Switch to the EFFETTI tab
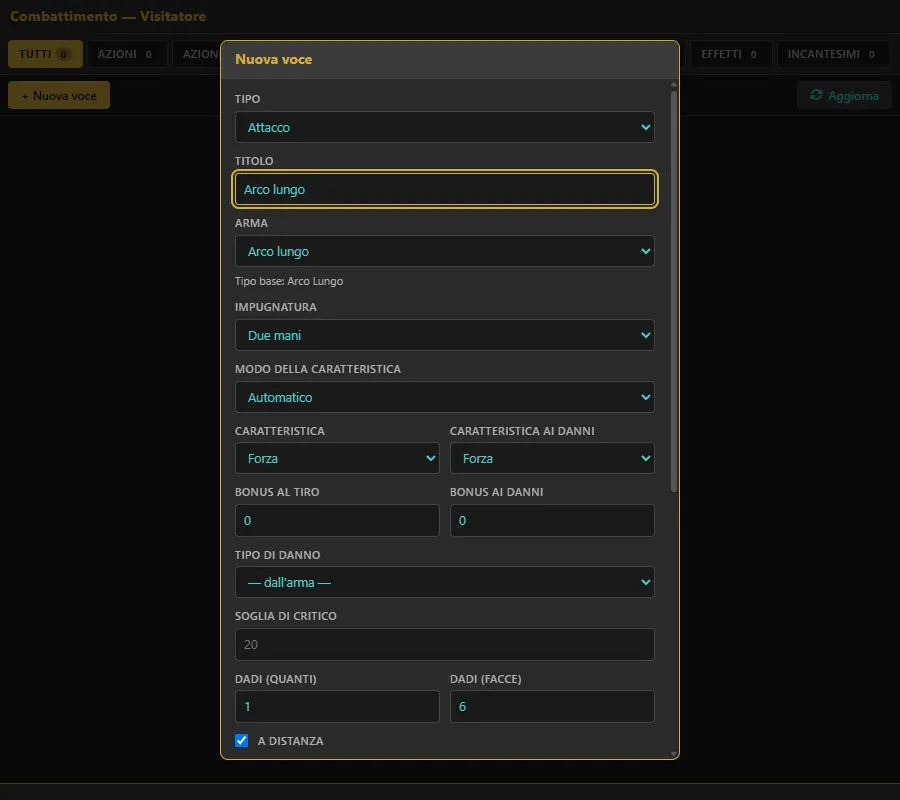The width and height of the screenshot is (900, 800). 730,54
